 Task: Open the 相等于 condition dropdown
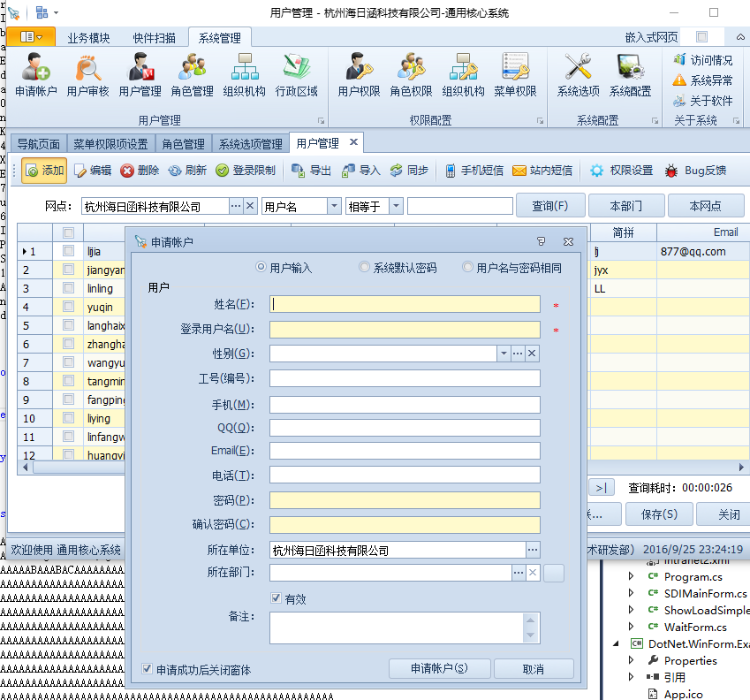click(396, 206)
